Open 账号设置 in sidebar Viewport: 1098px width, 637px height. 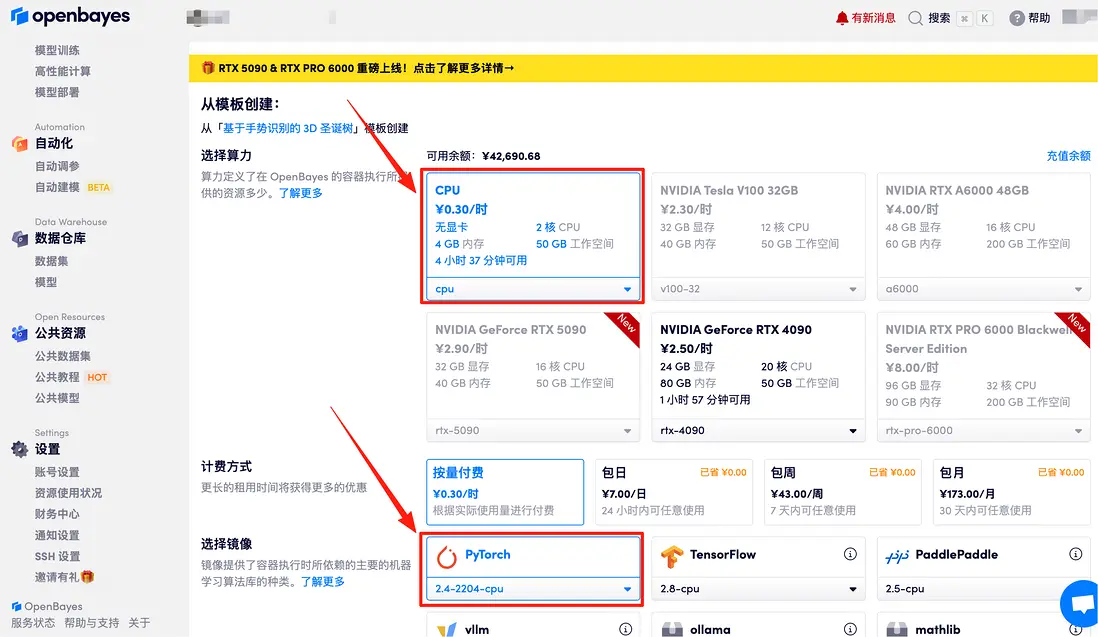(x=57, y=472)
